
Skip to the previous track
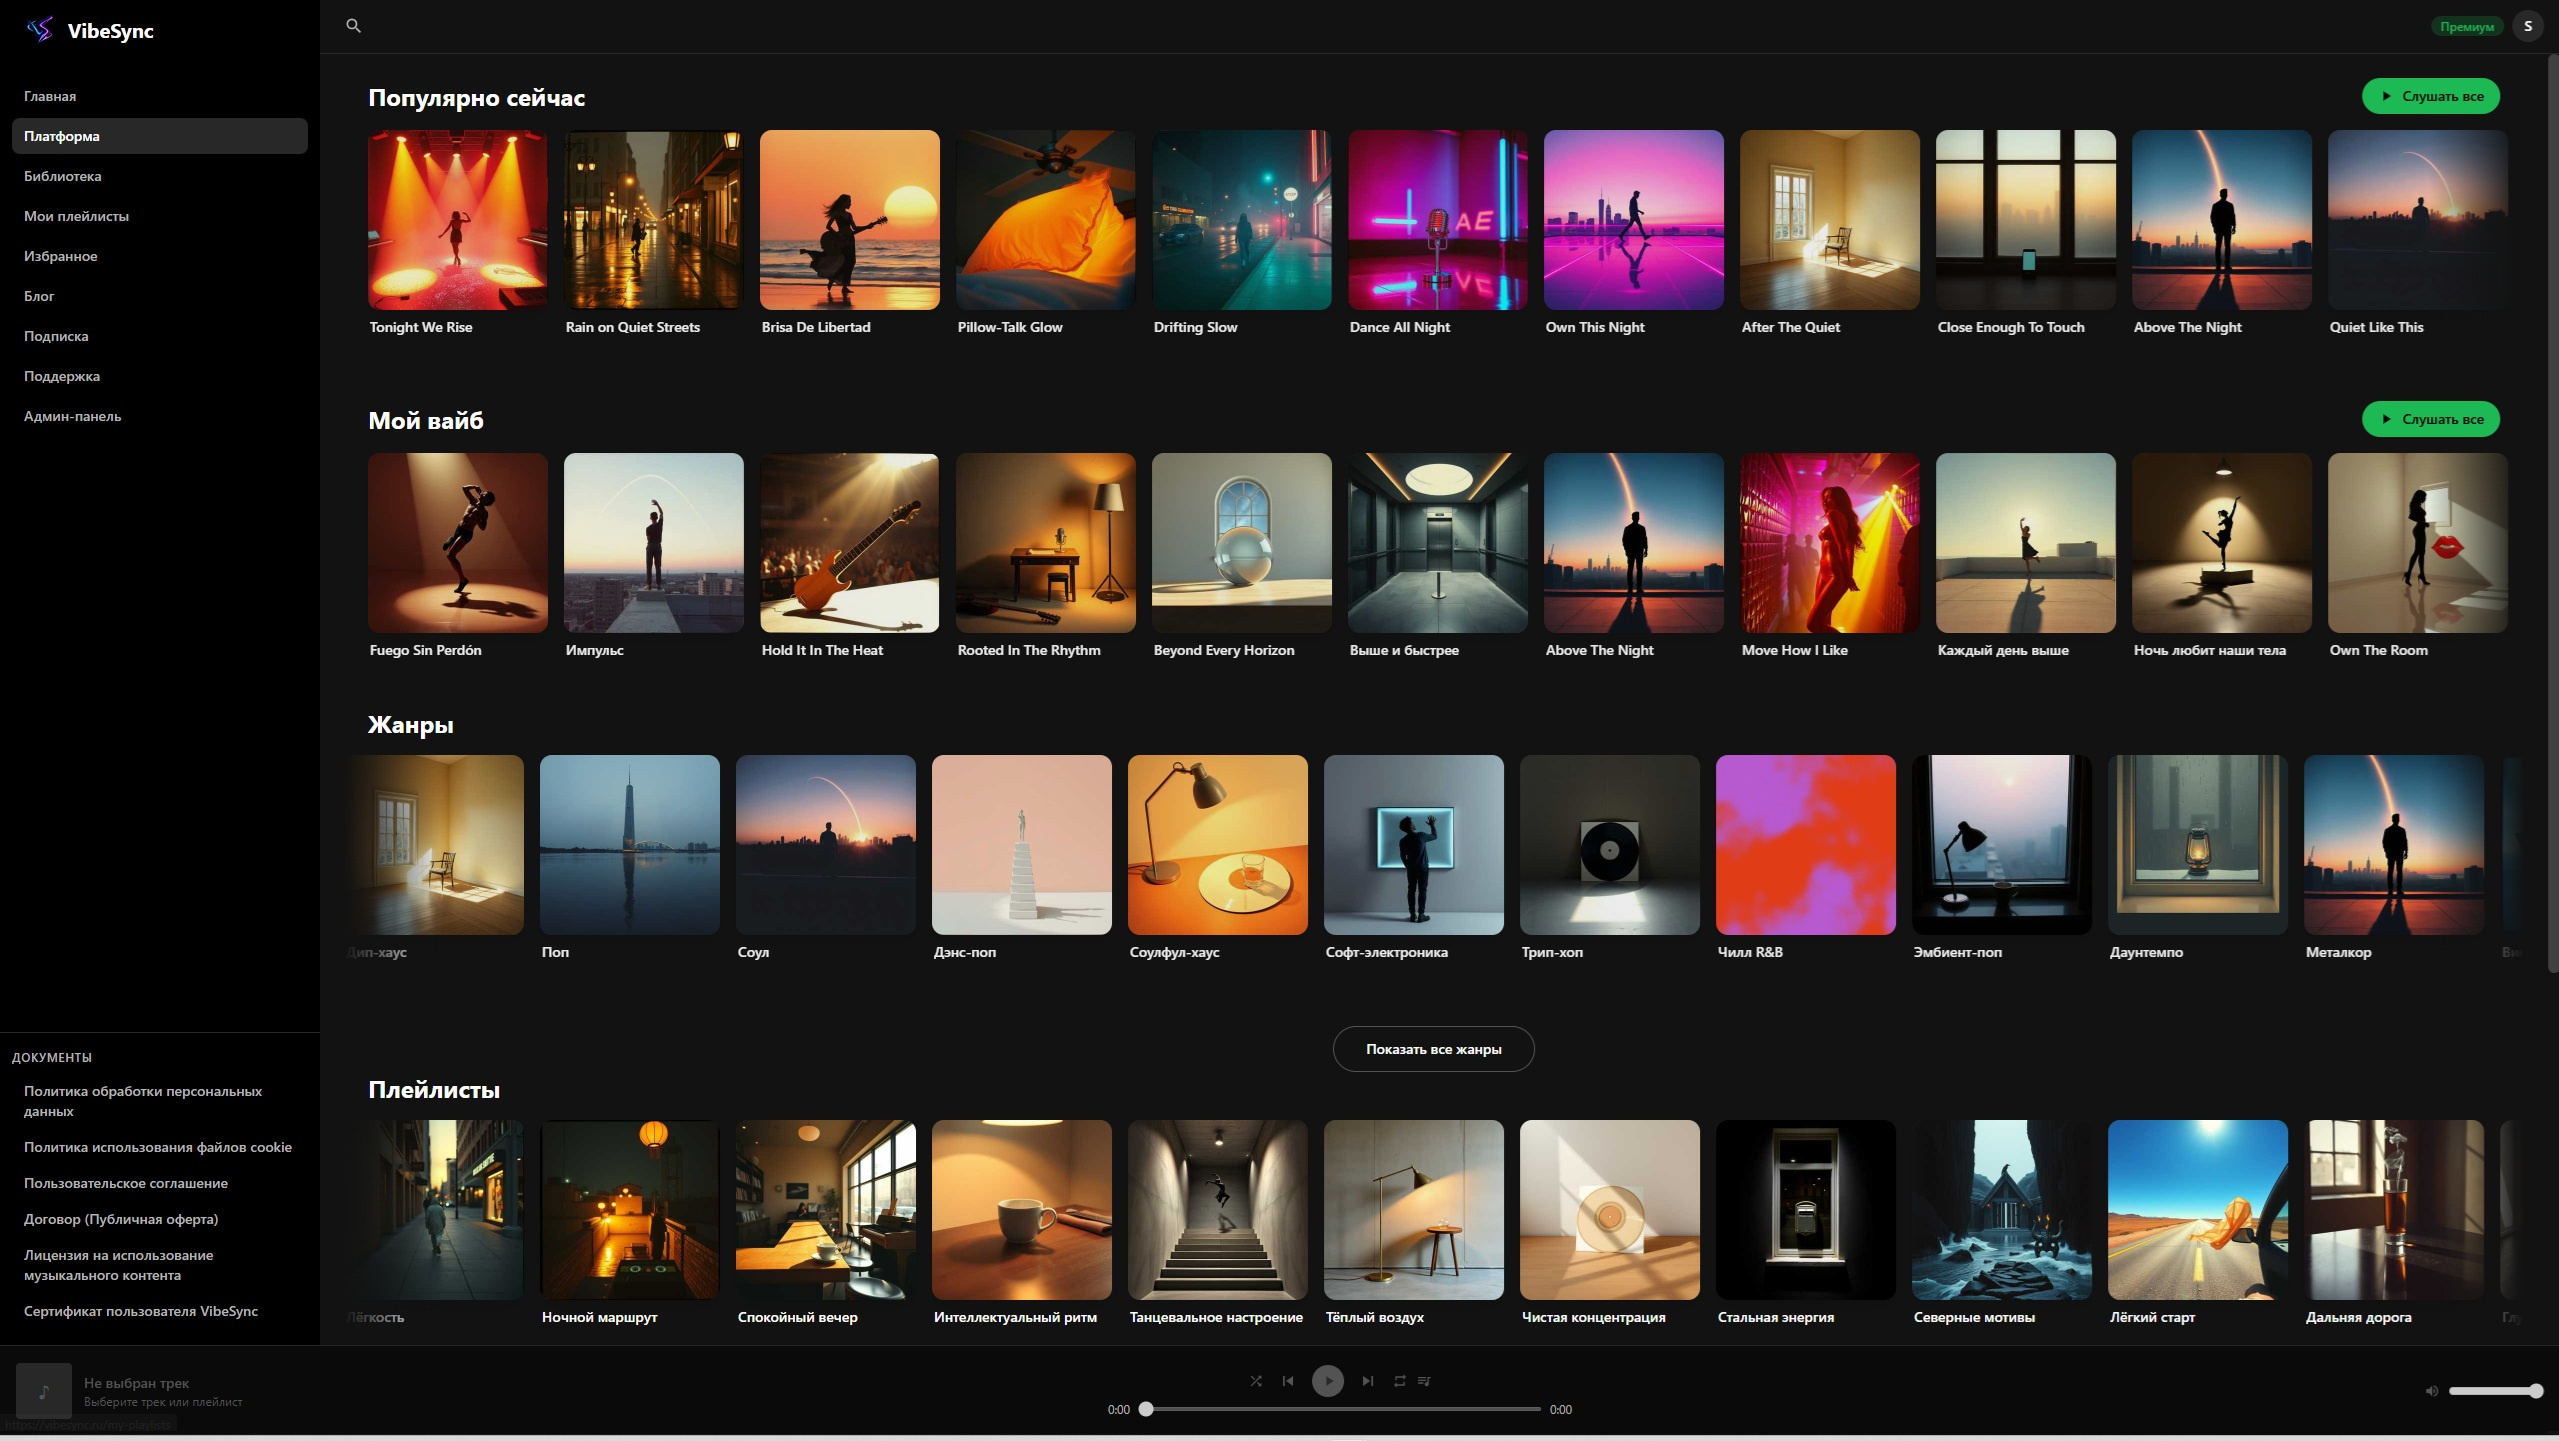click(x=1288, y=1381)
